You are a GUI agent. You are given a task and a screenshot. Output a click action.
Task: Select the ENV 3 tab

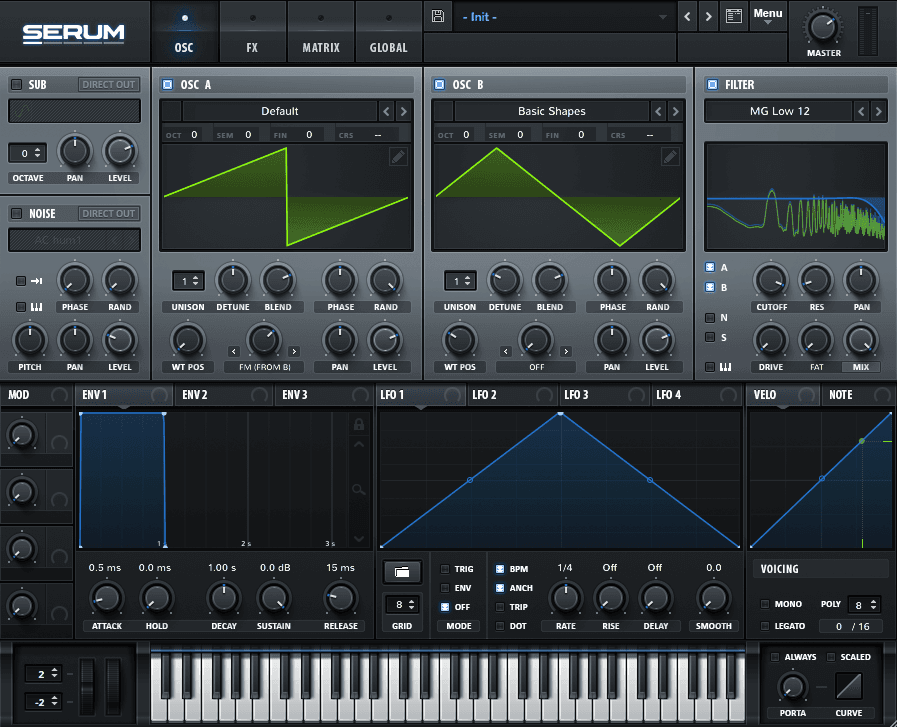[324, 395]
